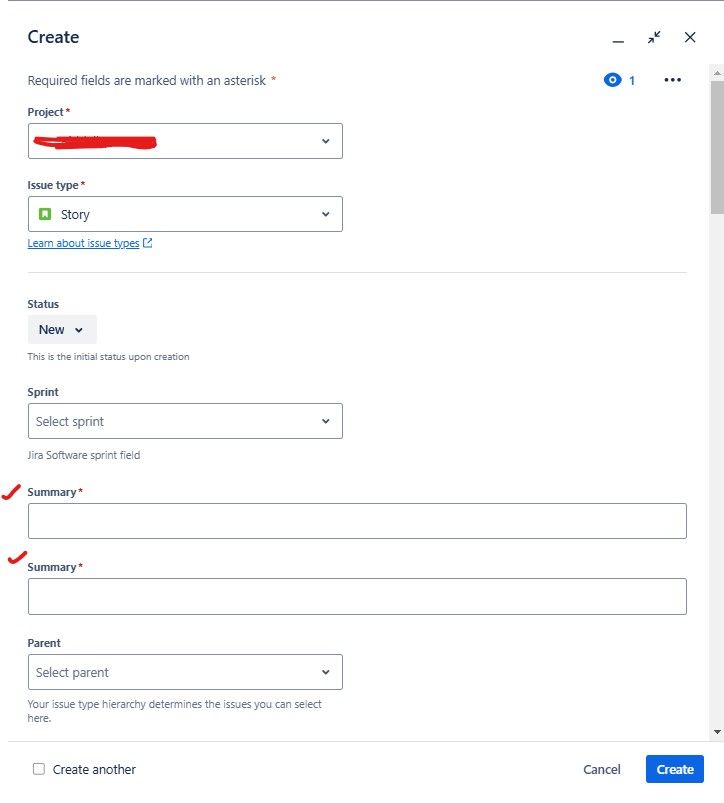Screen dimensions: 724x803
Task: Click the first Summary input field
Action: pyautogui.click(x=357, y=520)
